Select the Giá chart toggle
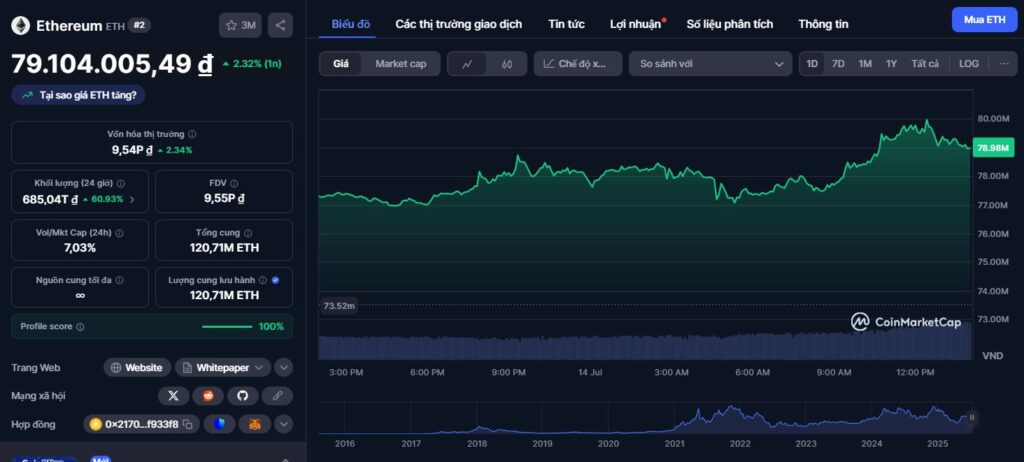1024x462 pixels. 341,64
